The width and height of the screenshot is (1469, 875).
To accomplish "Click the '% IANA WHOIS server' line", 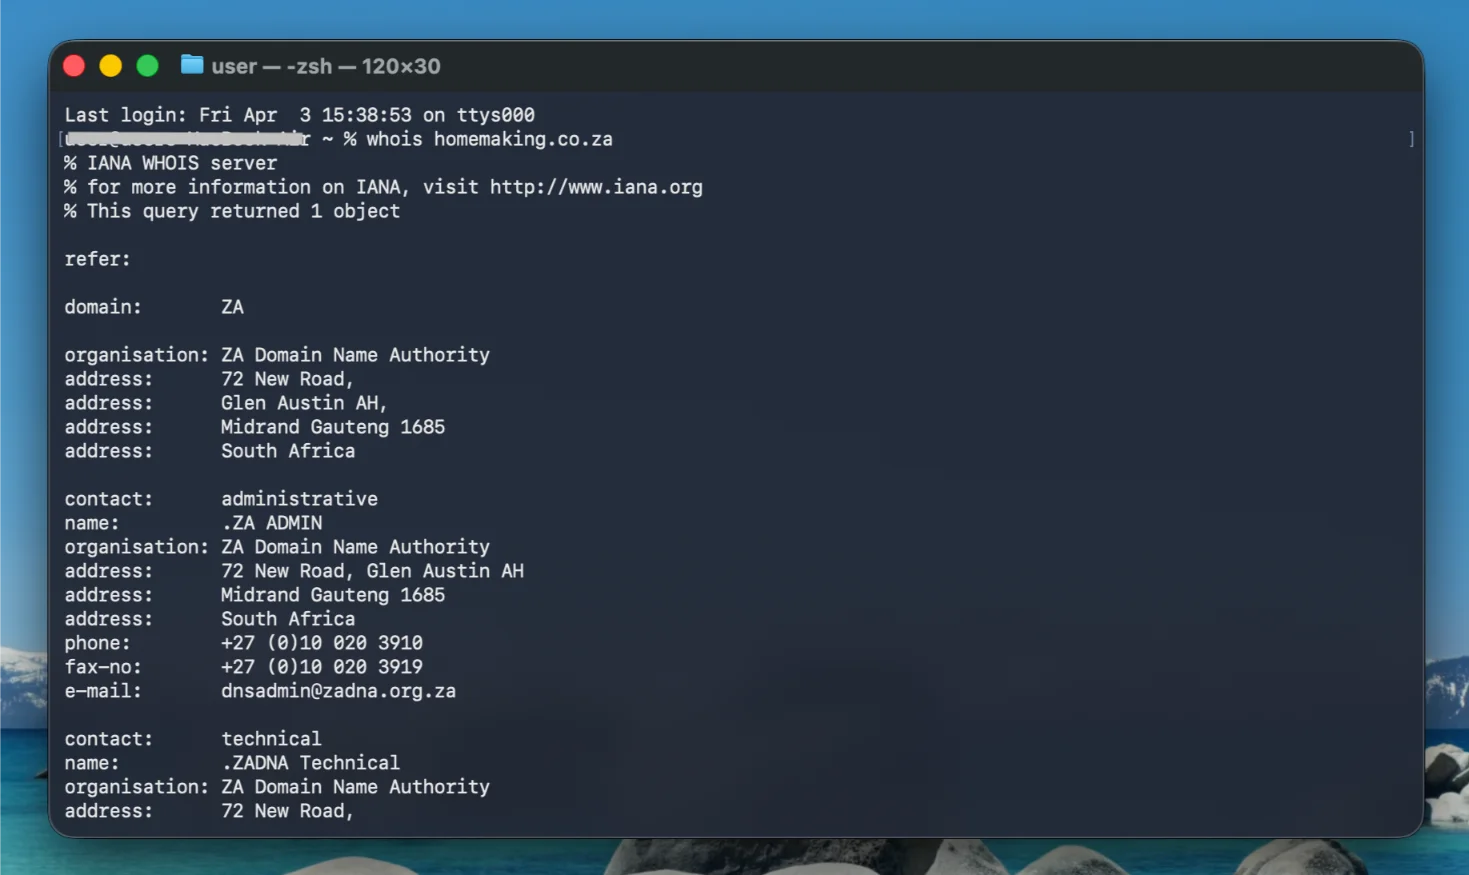I will (x=171, y=163).
